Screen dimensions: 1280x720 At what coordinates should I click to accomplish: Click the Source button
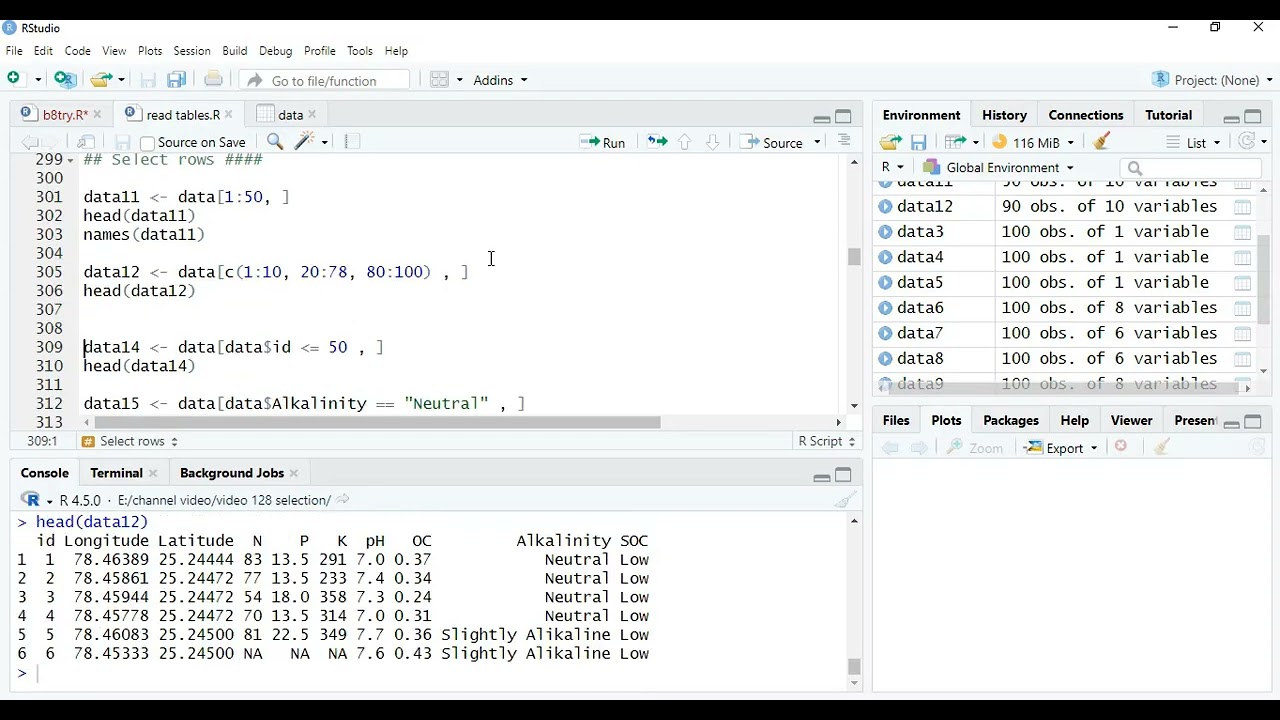tap(772, 142)
